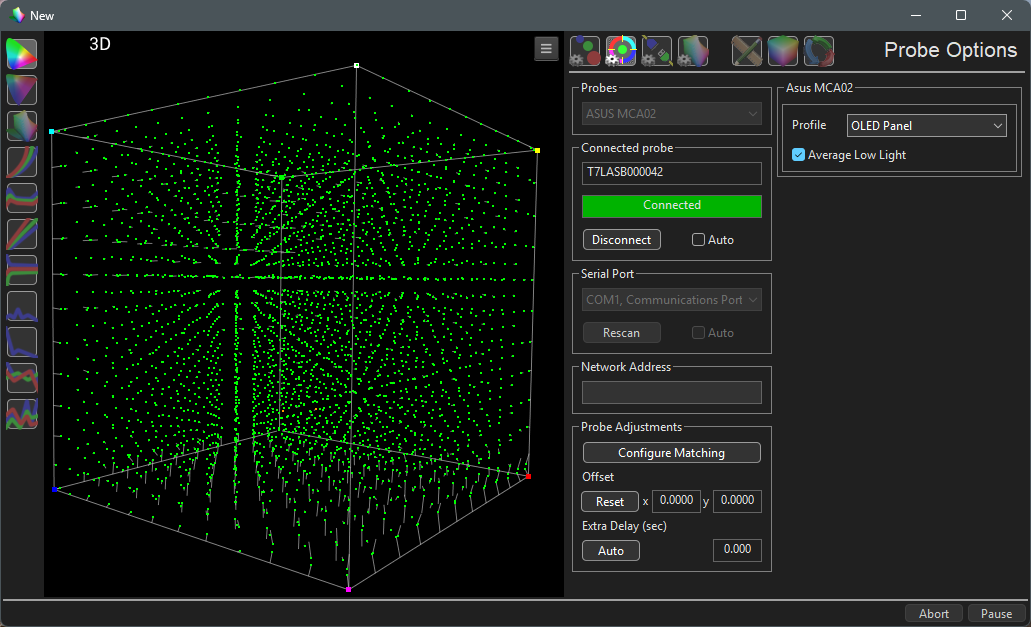Click the green Connected status bar
The height and width of the screenshot is (627, 1031).
pos(671,206)
